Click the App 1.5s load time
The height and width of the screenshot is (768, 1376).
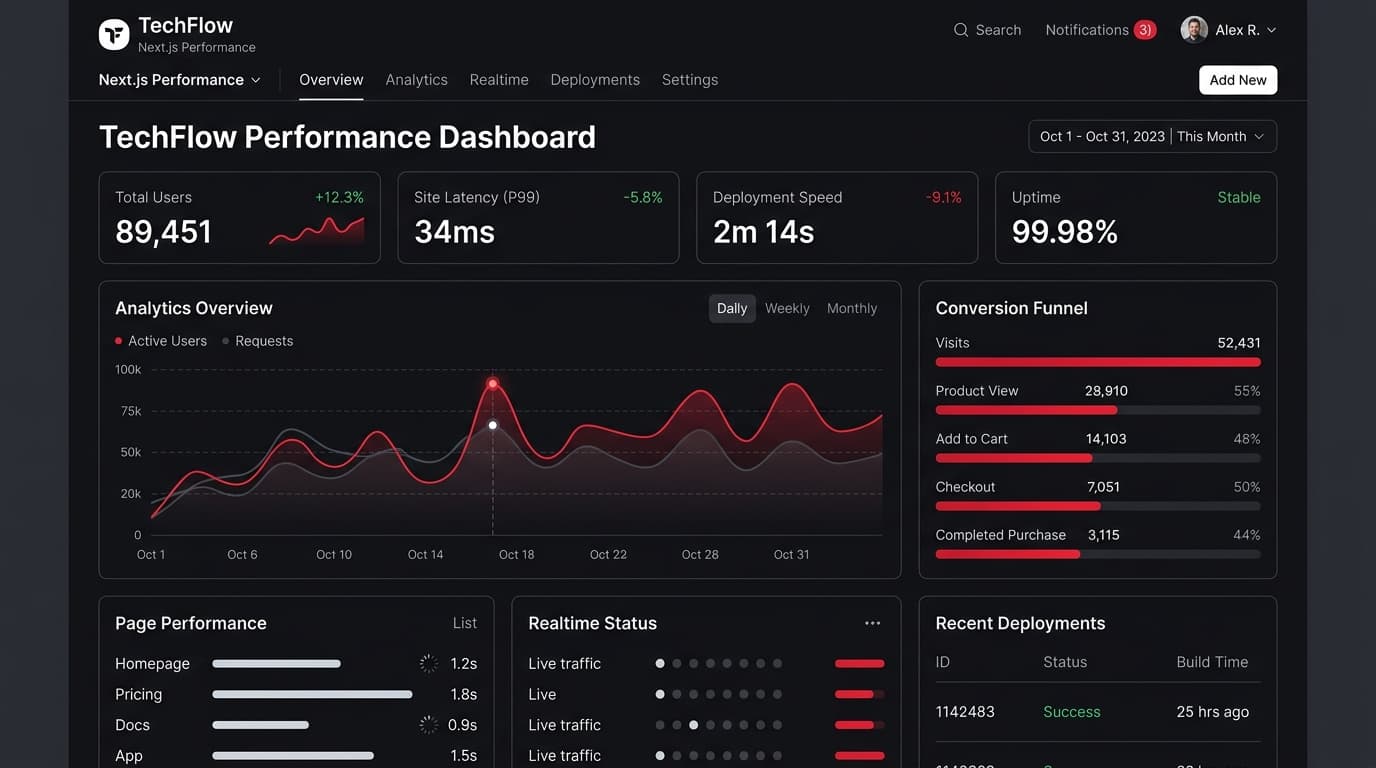[464, 756]
